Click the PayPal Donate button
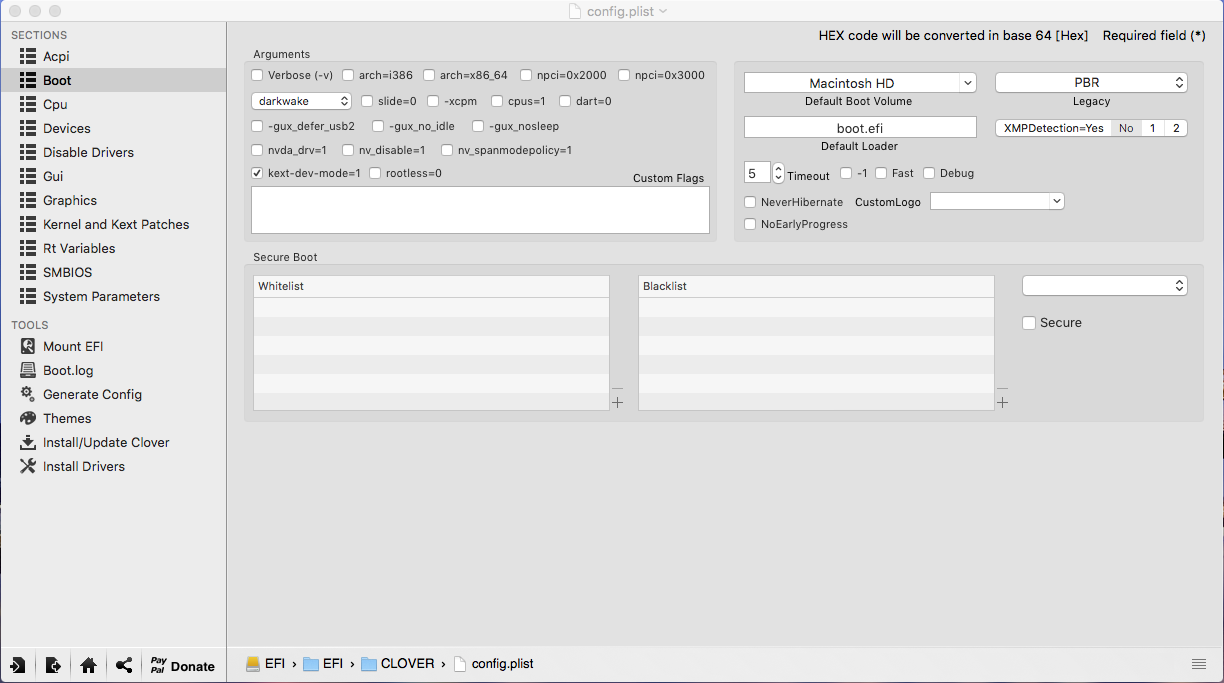1224x683 pixels. point(182,666)
